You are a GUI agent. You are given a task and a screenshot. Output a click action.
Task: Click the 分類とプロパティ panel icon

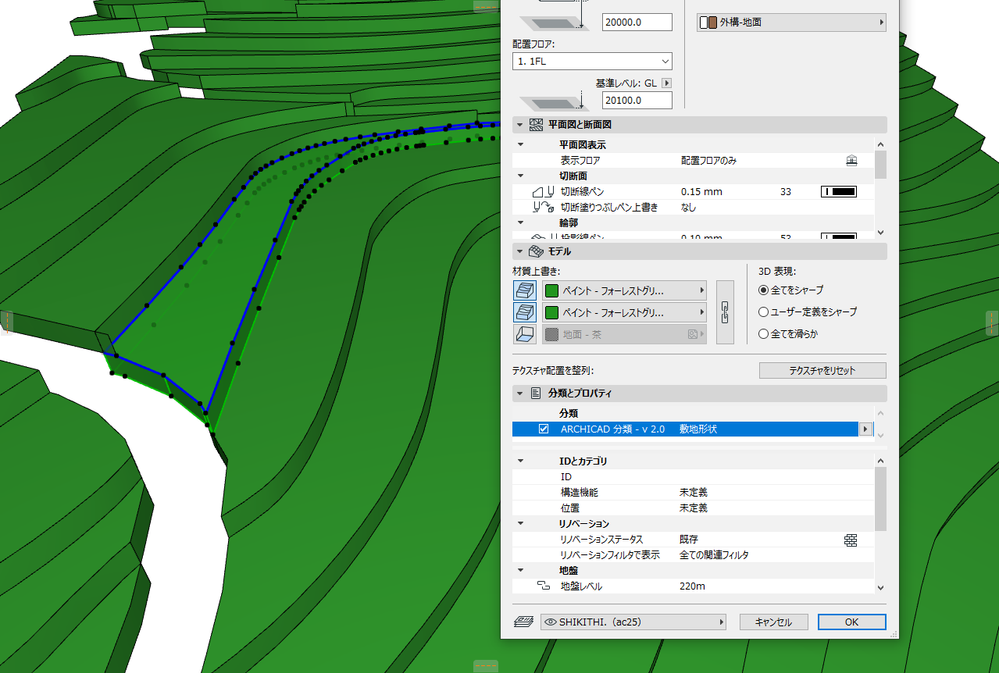coord(536,393)
